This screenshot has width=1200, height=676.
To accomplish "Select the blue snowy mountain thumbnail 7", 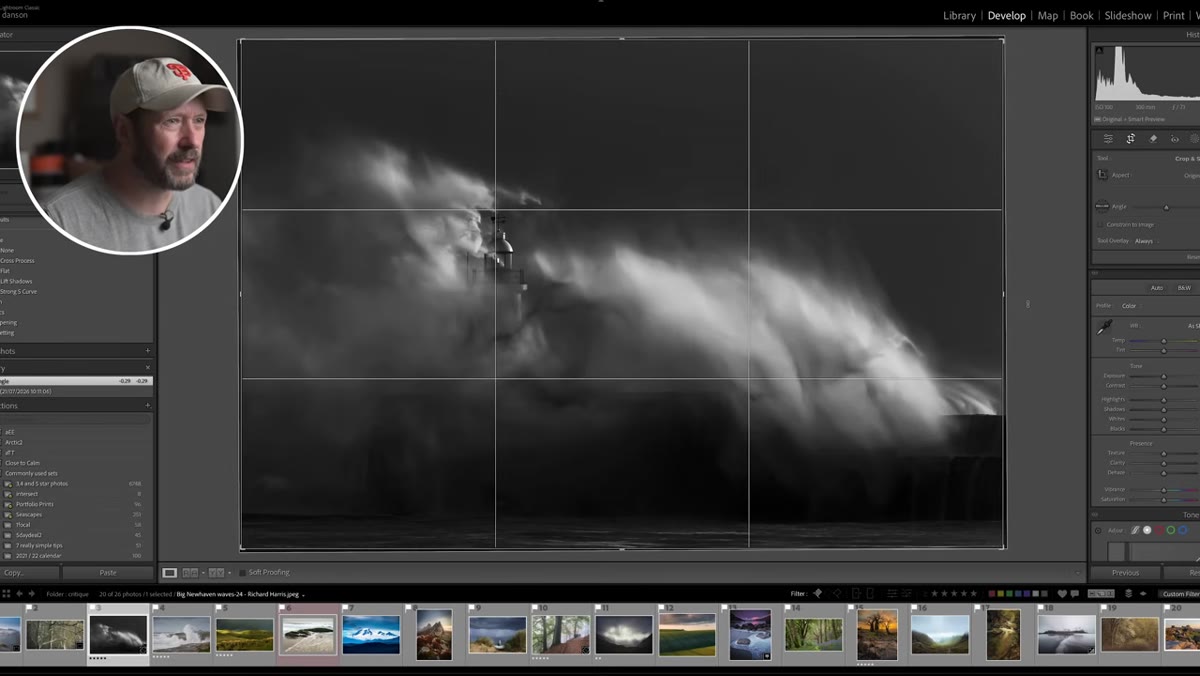I will click(x=371, y=635).
